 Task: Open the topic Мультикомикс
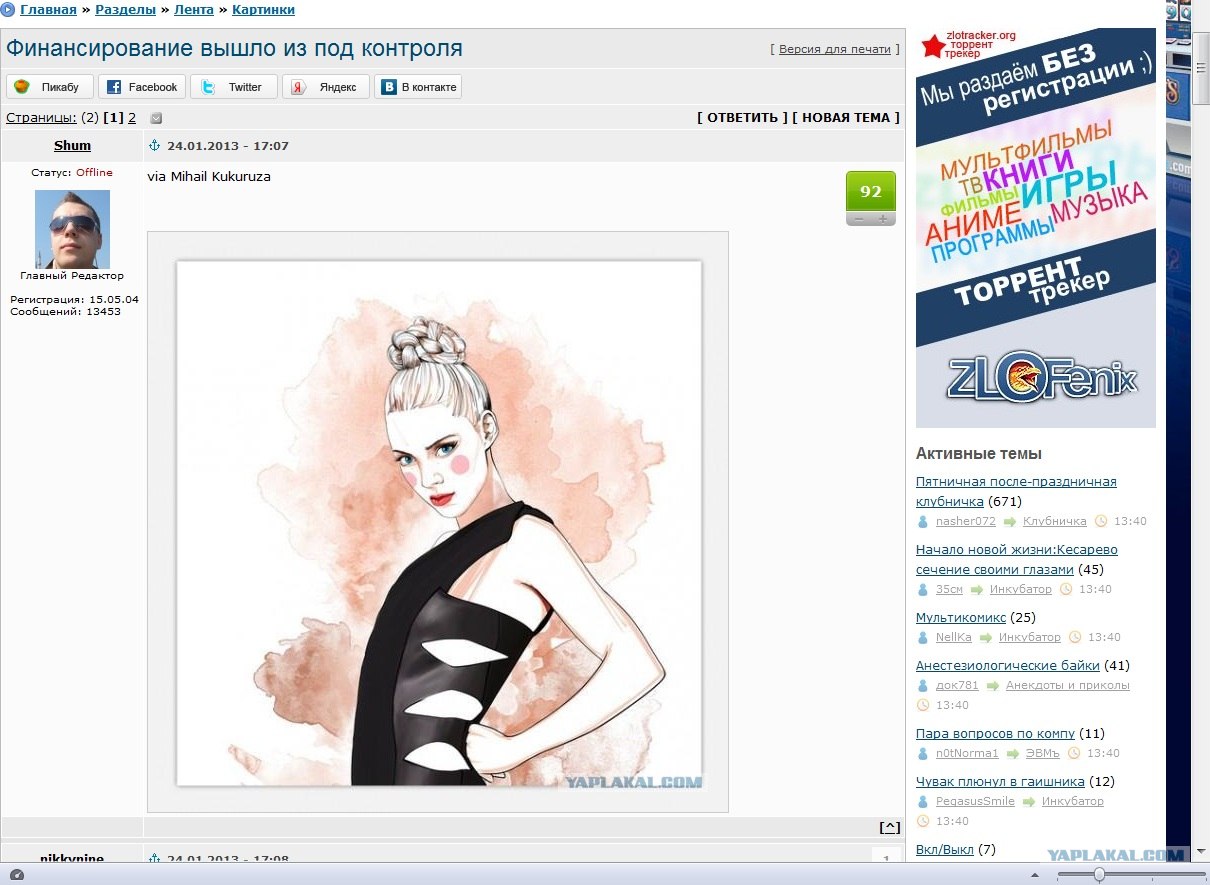[961, 617]
